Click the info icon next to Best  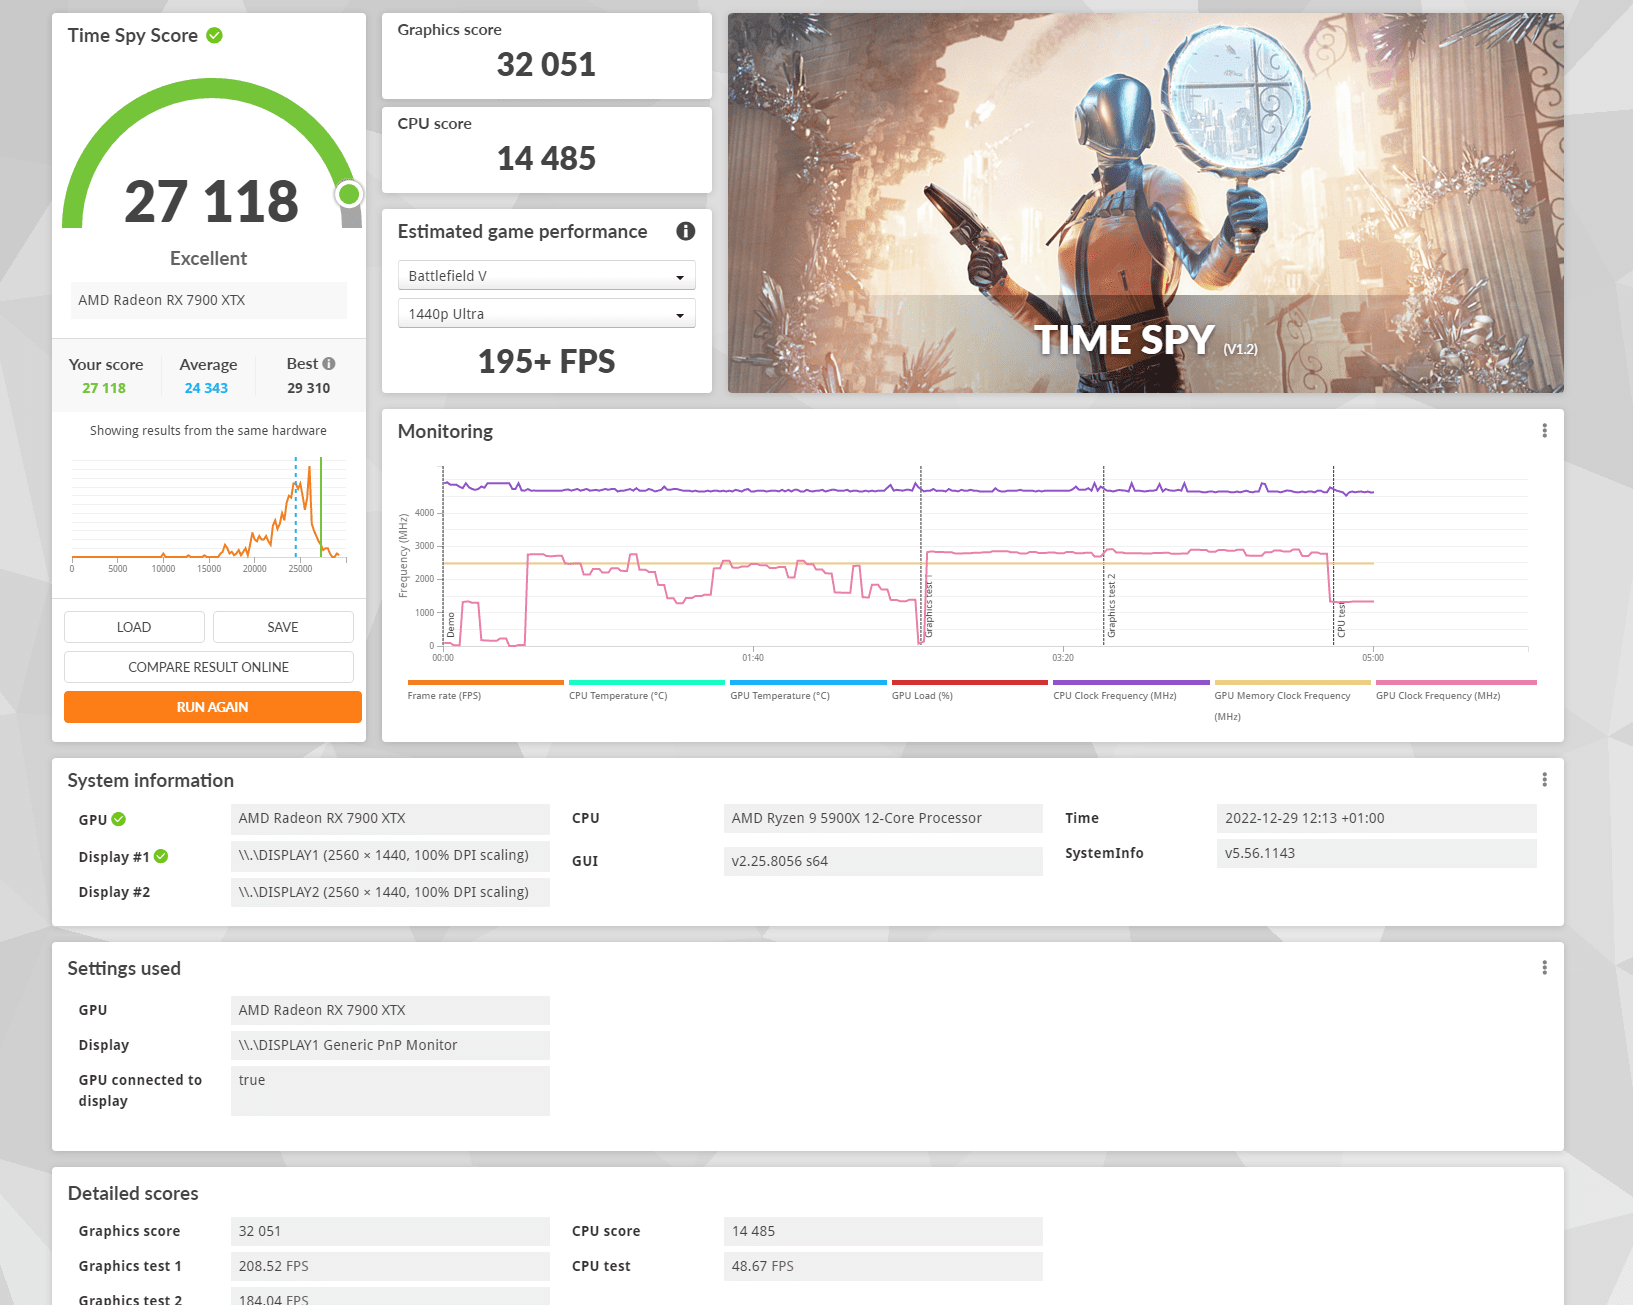pyautogui.click(x=329, y=364)
